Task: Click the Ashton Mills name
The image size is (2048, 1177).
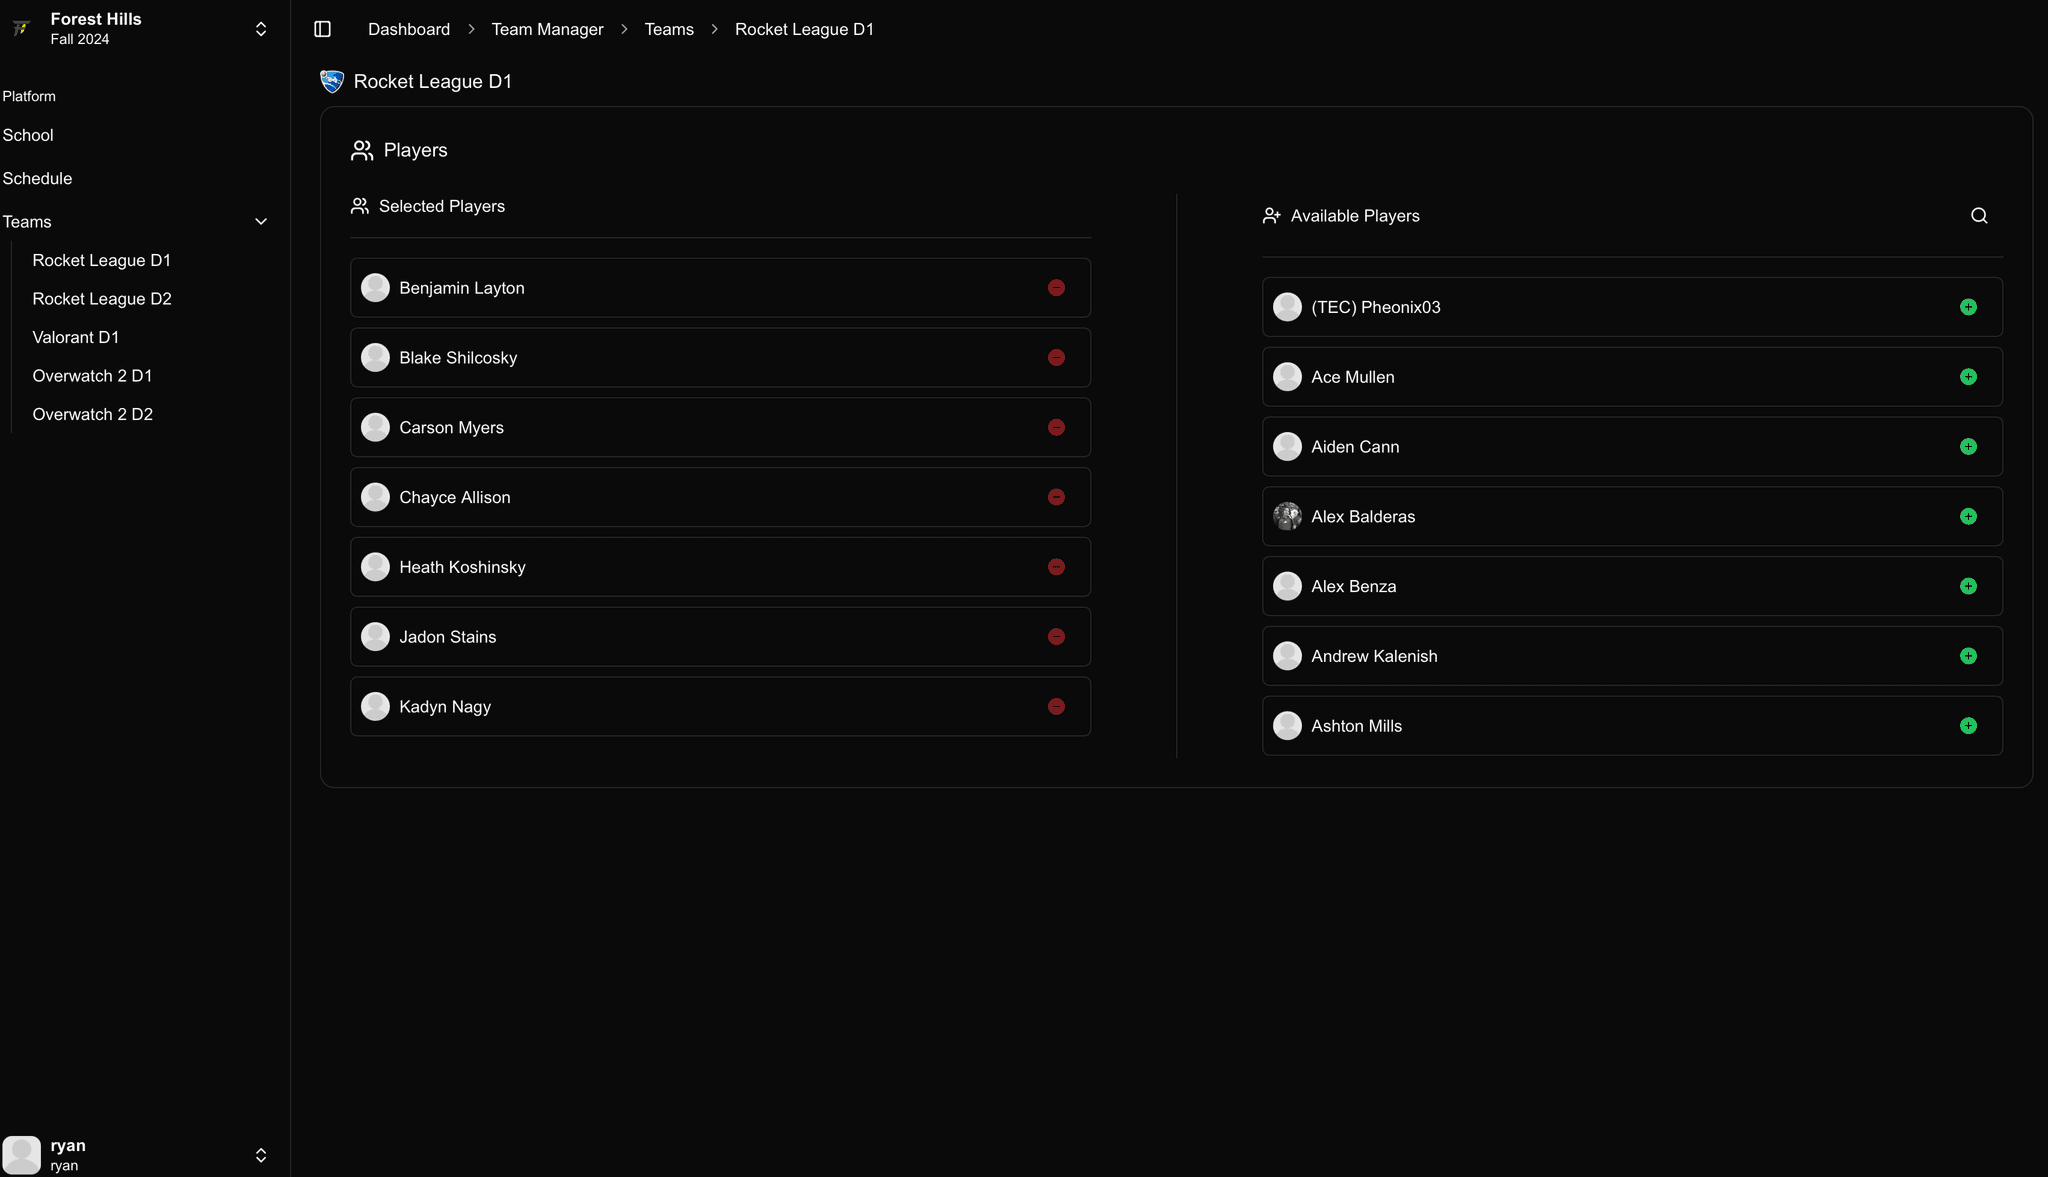Action: coord(1356,726)
